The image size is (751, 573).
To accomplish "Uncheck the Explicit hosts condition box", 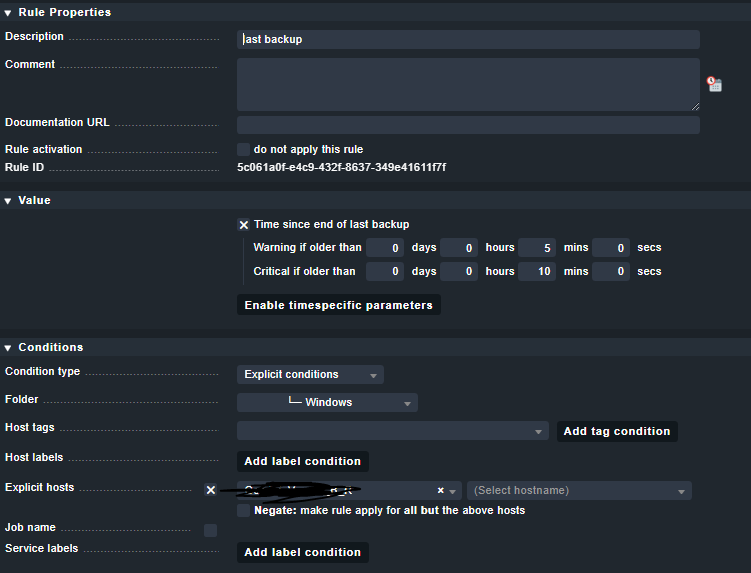I will pos(210,490).
